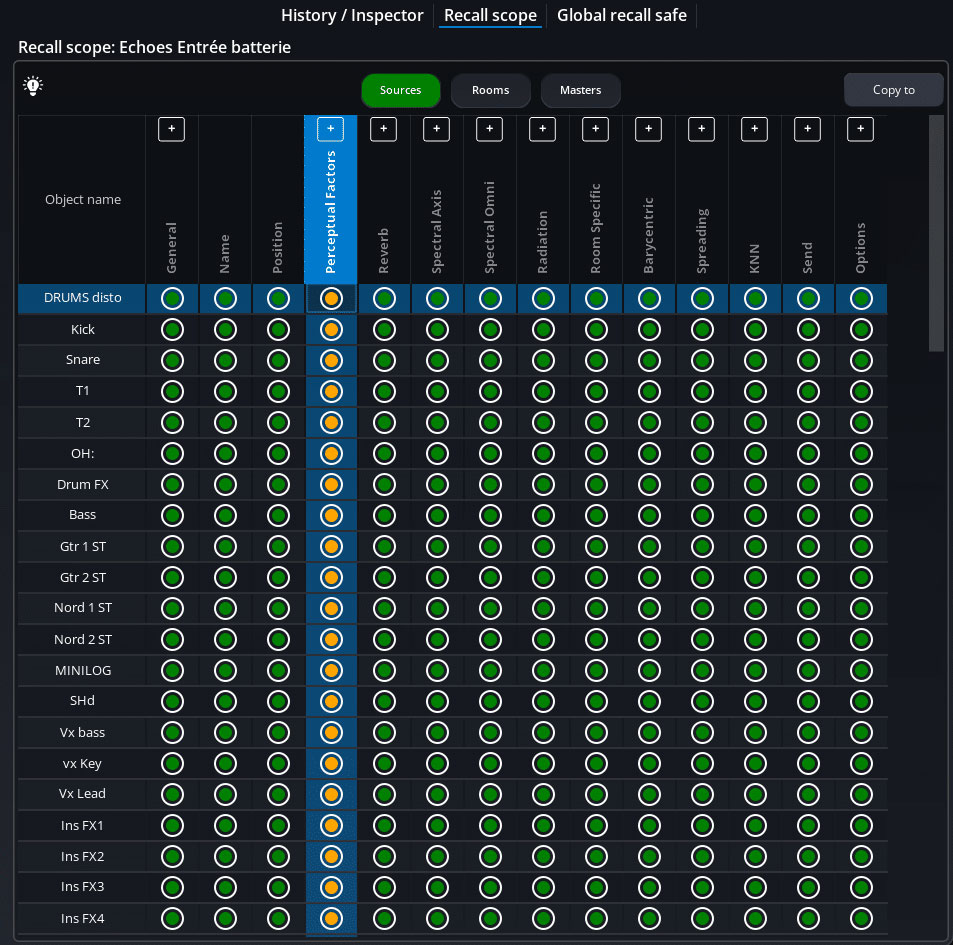
Task: Show the Masters scope view
Action: coord(580,90)
